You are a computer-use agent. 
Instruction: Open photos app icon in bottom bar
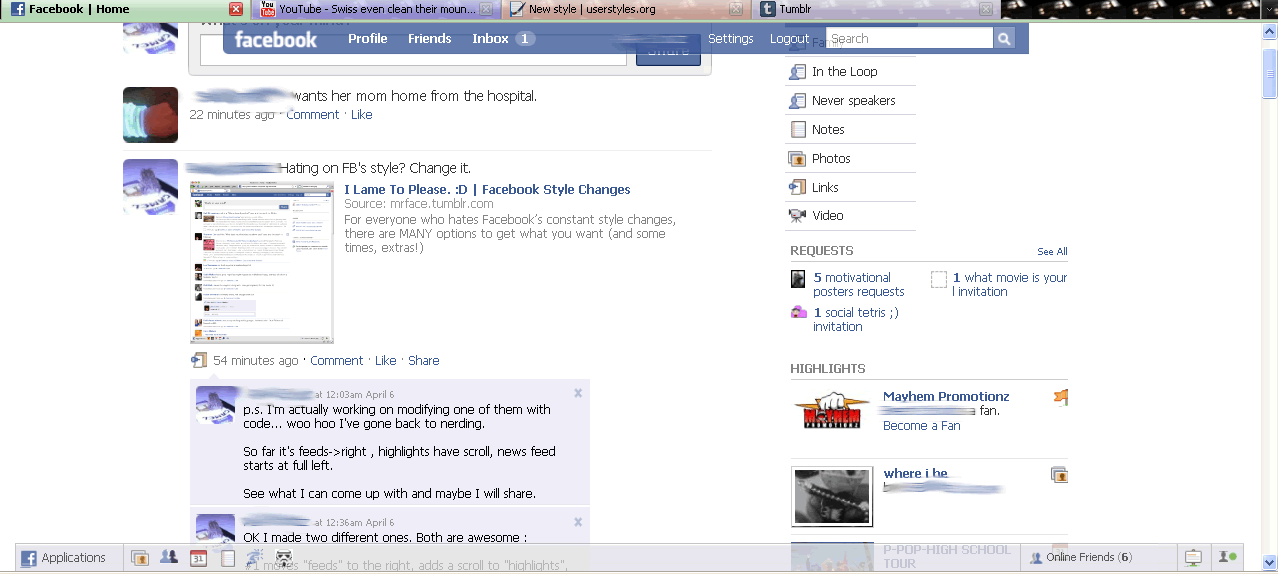coord(140,558)
